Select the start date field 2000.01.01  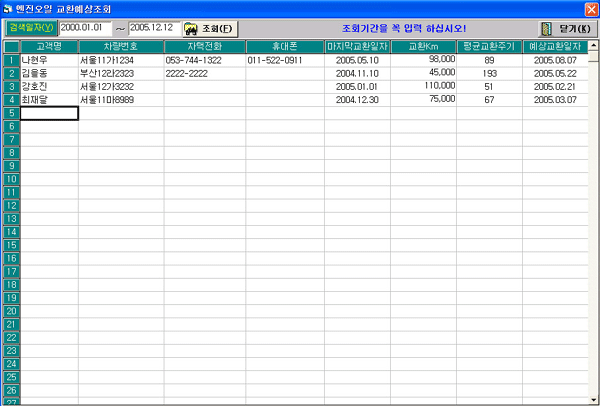(x=85, y=28)
